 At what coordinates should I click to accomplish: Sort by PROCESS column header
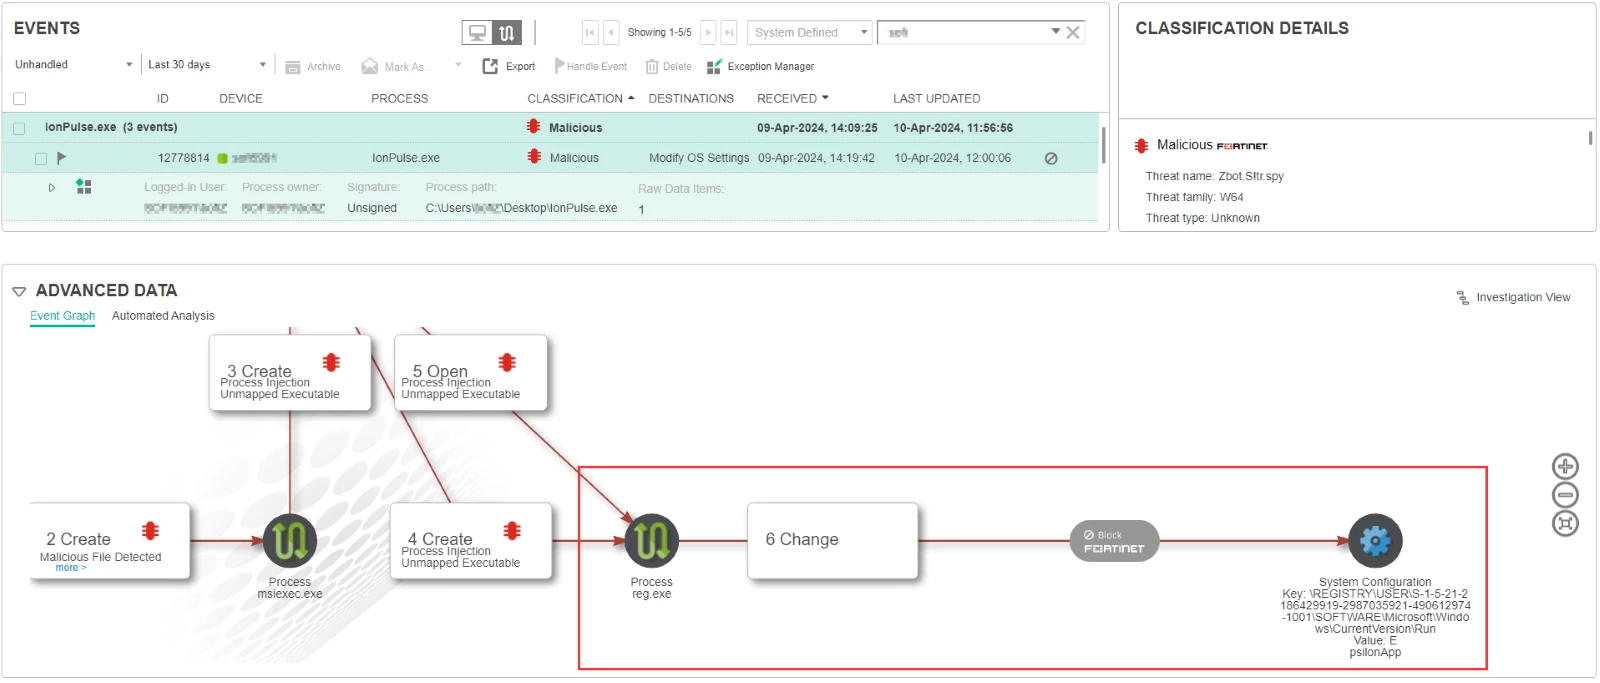[399, 99]
